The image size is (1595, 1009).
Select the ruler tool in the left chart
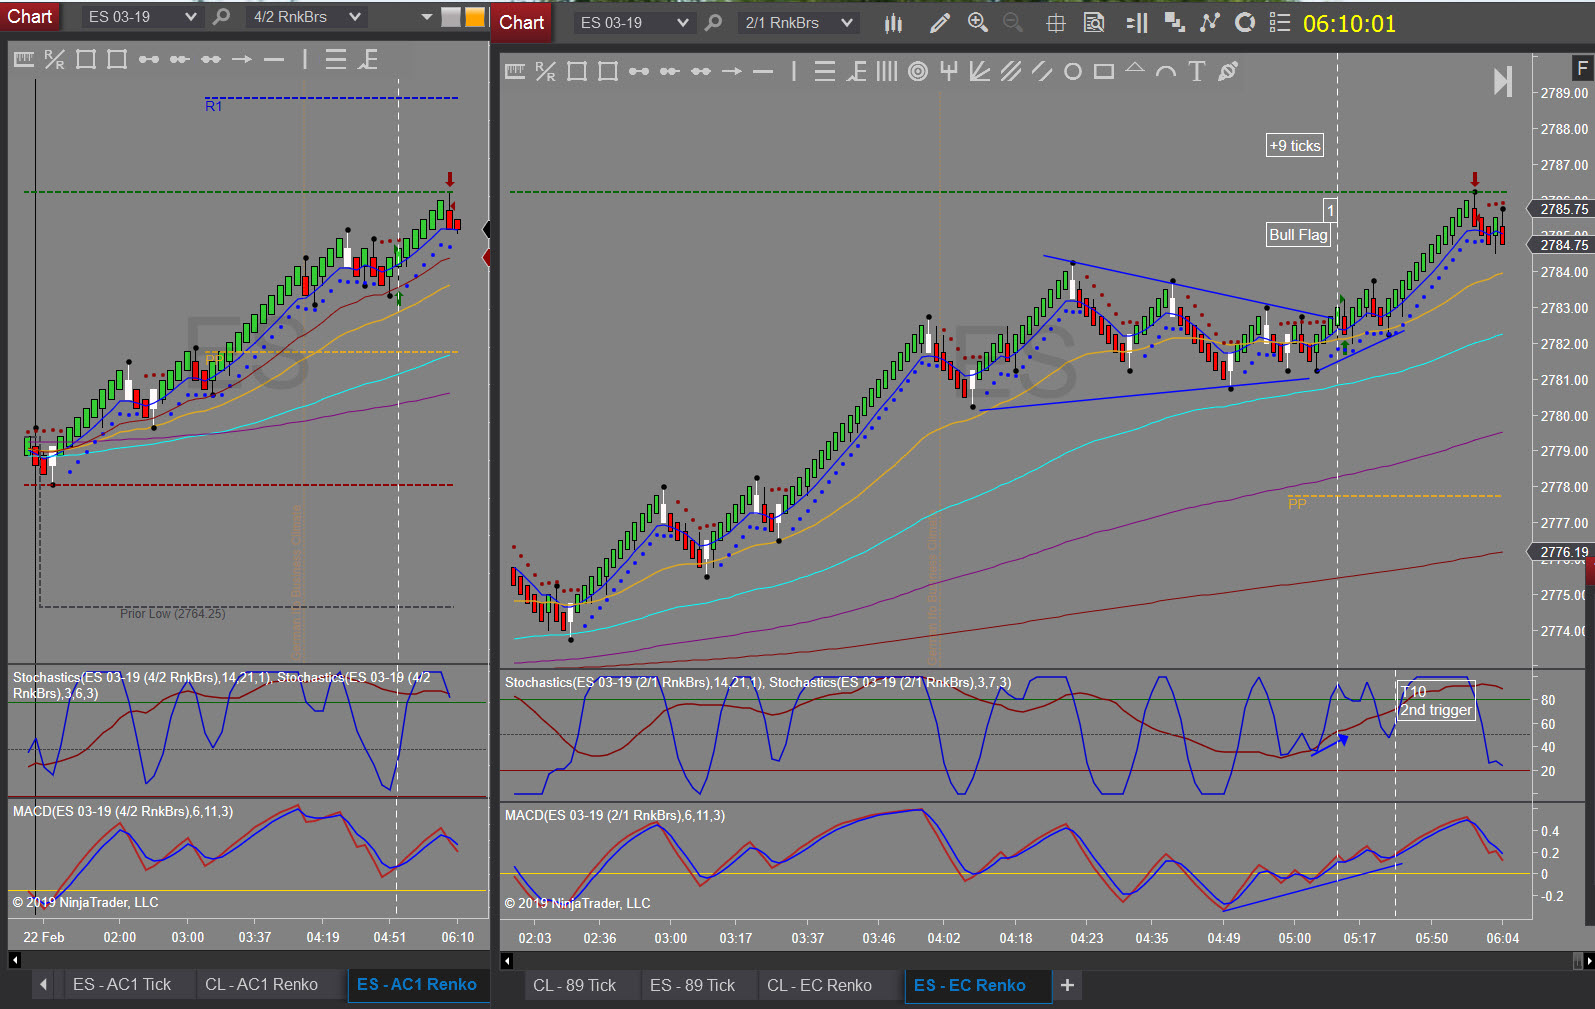(x=24, y=60)
